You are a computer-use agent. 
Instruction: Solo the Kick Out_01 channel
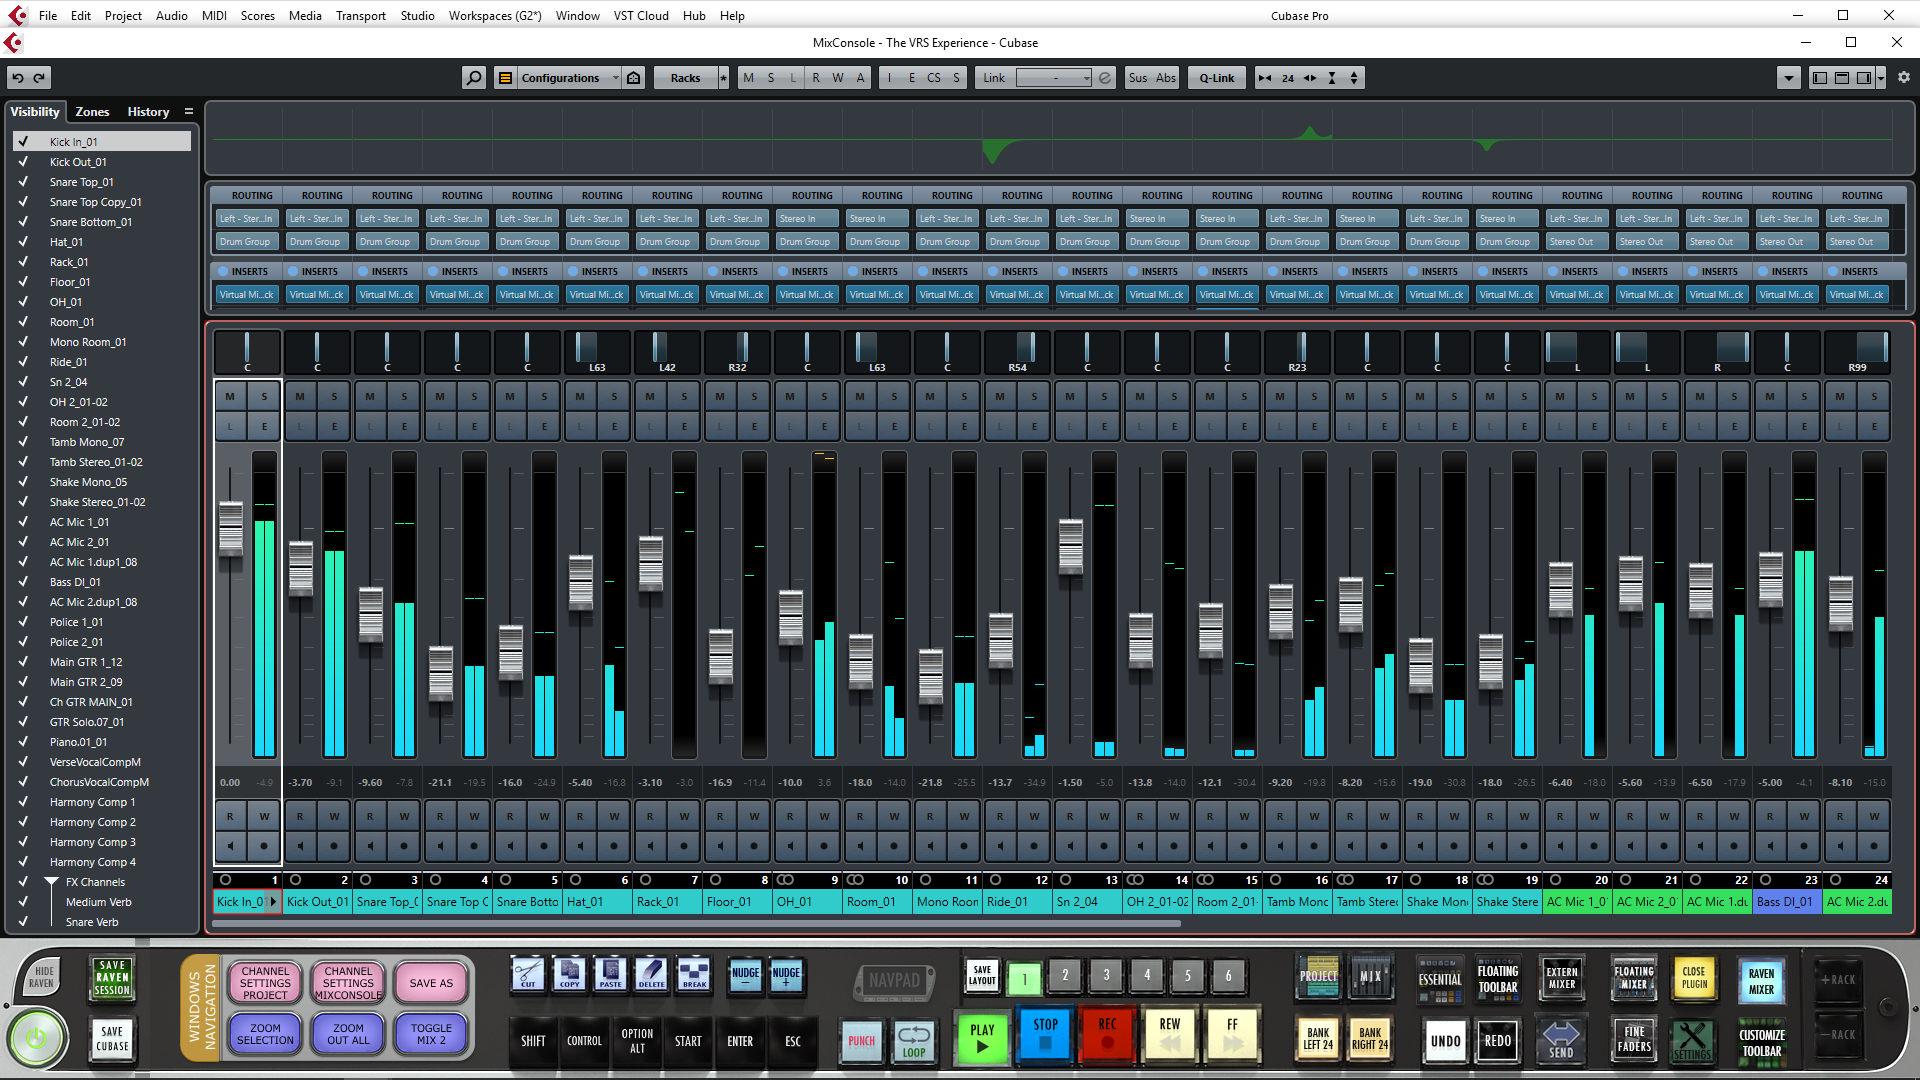point(334,397)
